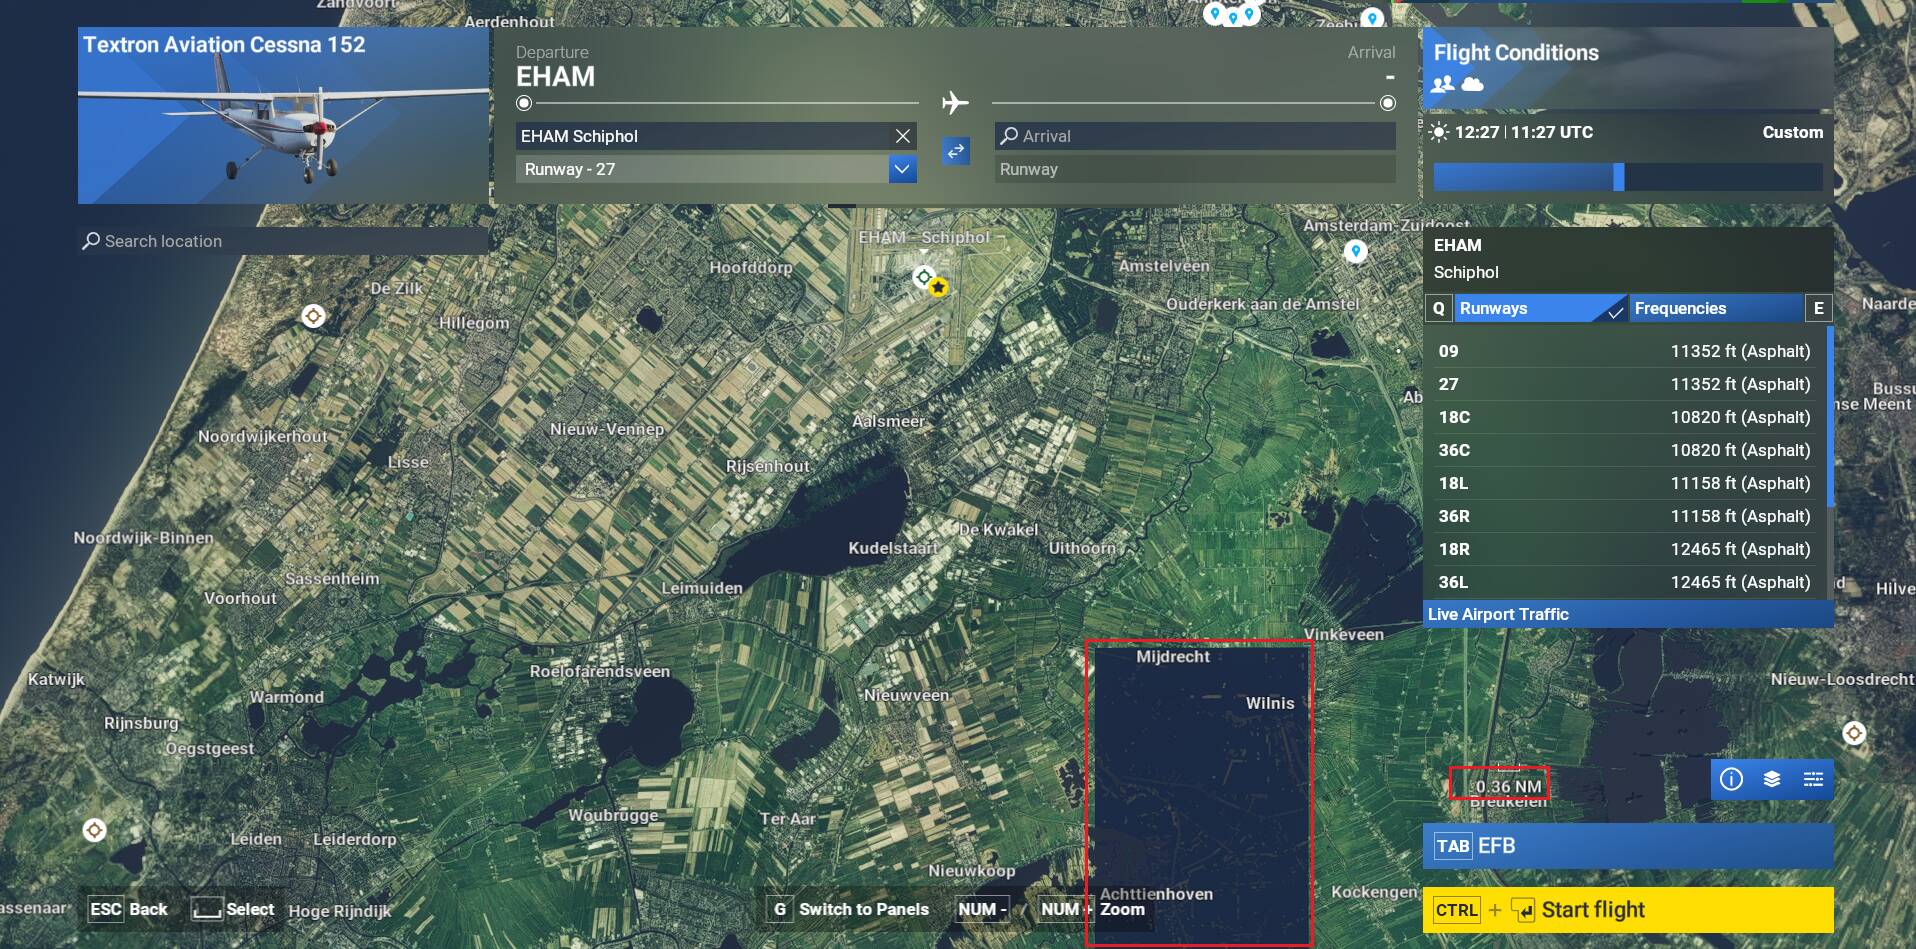This screenshot has width=1916, height=949.
Task: Open the EFB button
Action: click(x=1627, y=846)
